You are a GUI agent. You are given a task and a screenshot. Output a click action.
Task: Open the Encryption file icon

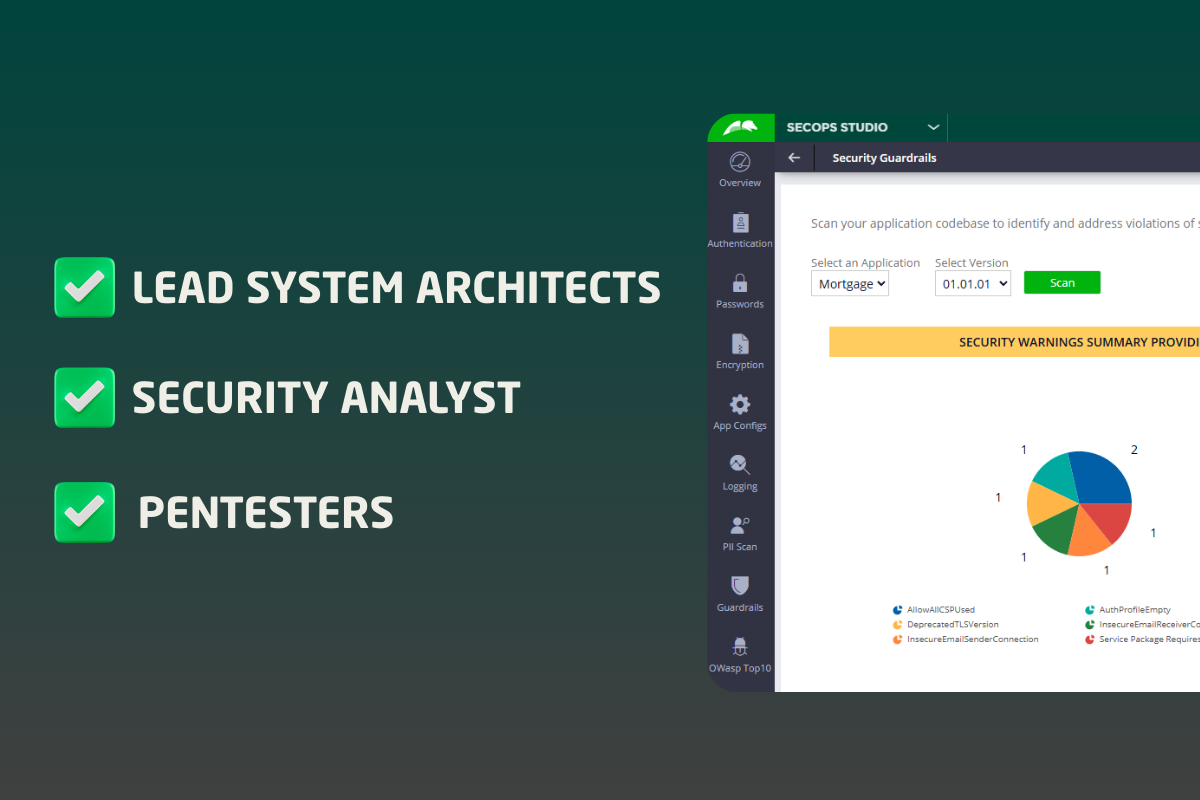[740, 344]
